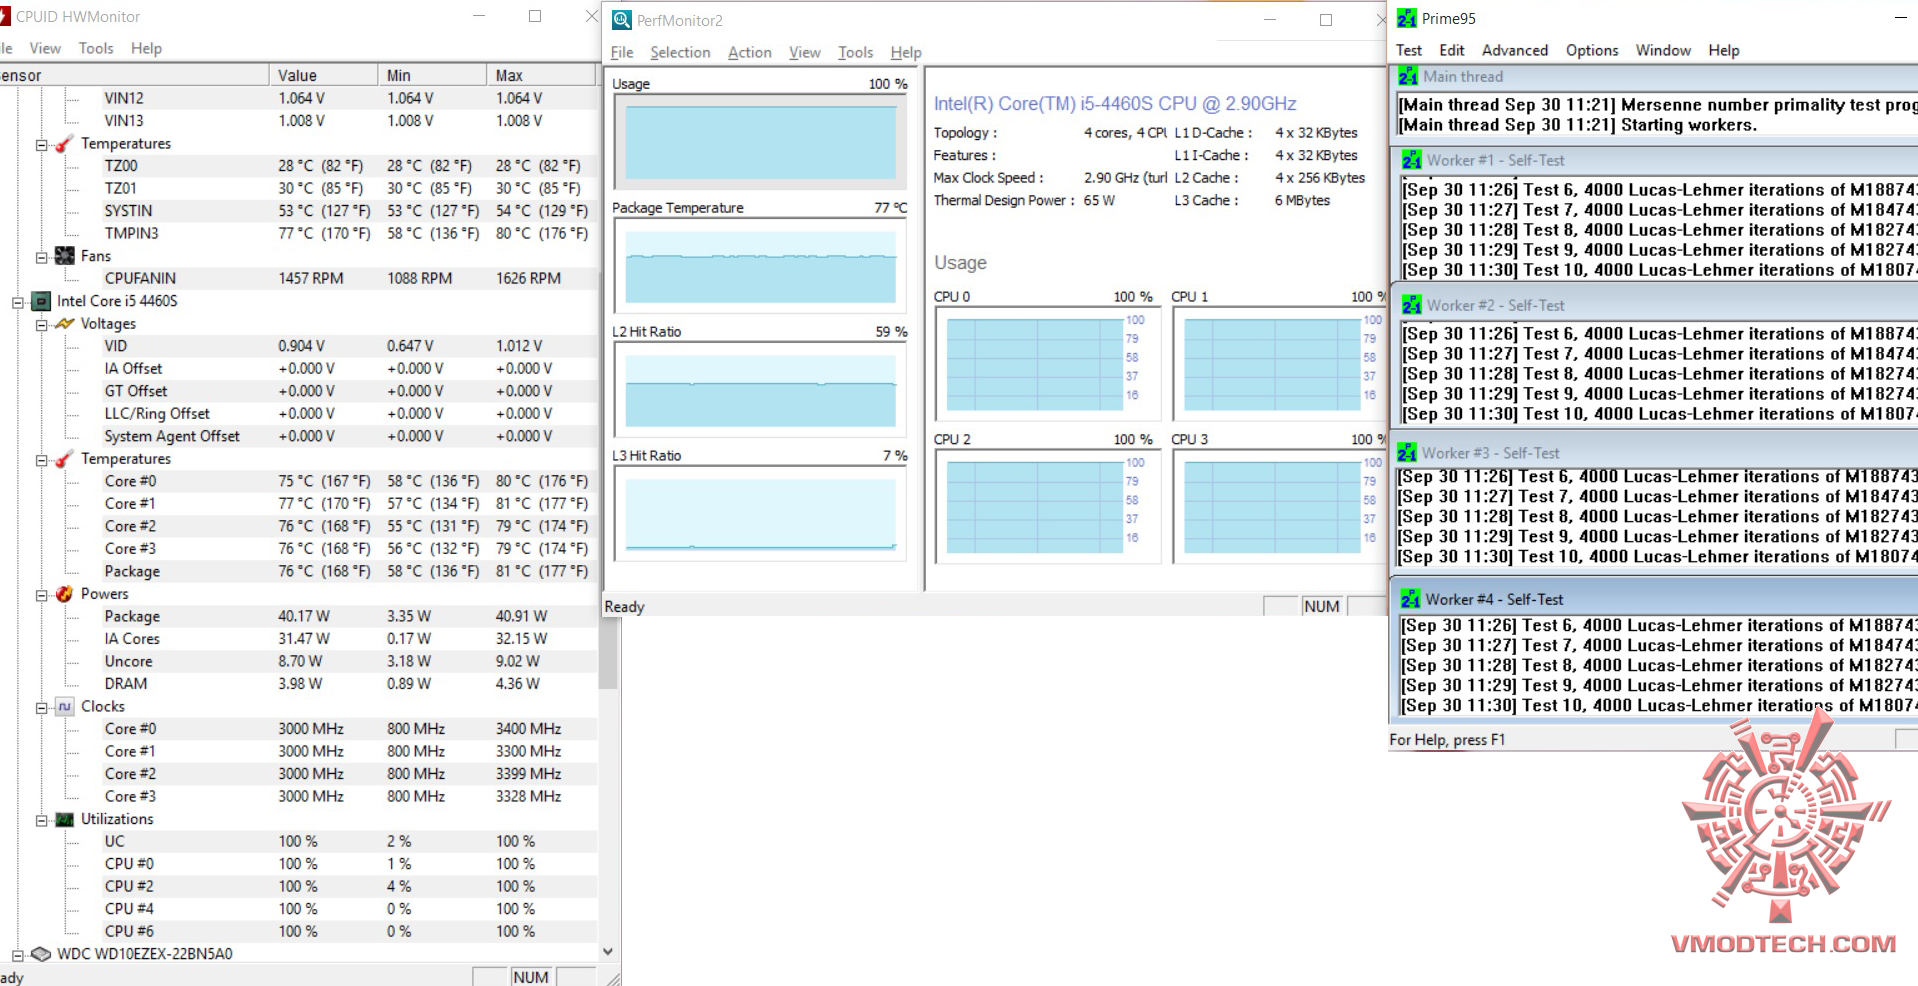The image size is (1918, 986).
Task: Click the NUM indicator in PerfMonitor2 status bar
Action: pyautogui.click(x=1321, y=606)
